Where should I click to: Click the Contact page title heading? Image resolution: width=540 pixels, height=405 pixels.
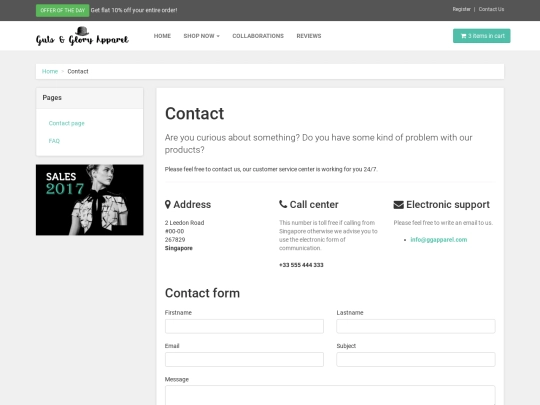coord(194,114)
